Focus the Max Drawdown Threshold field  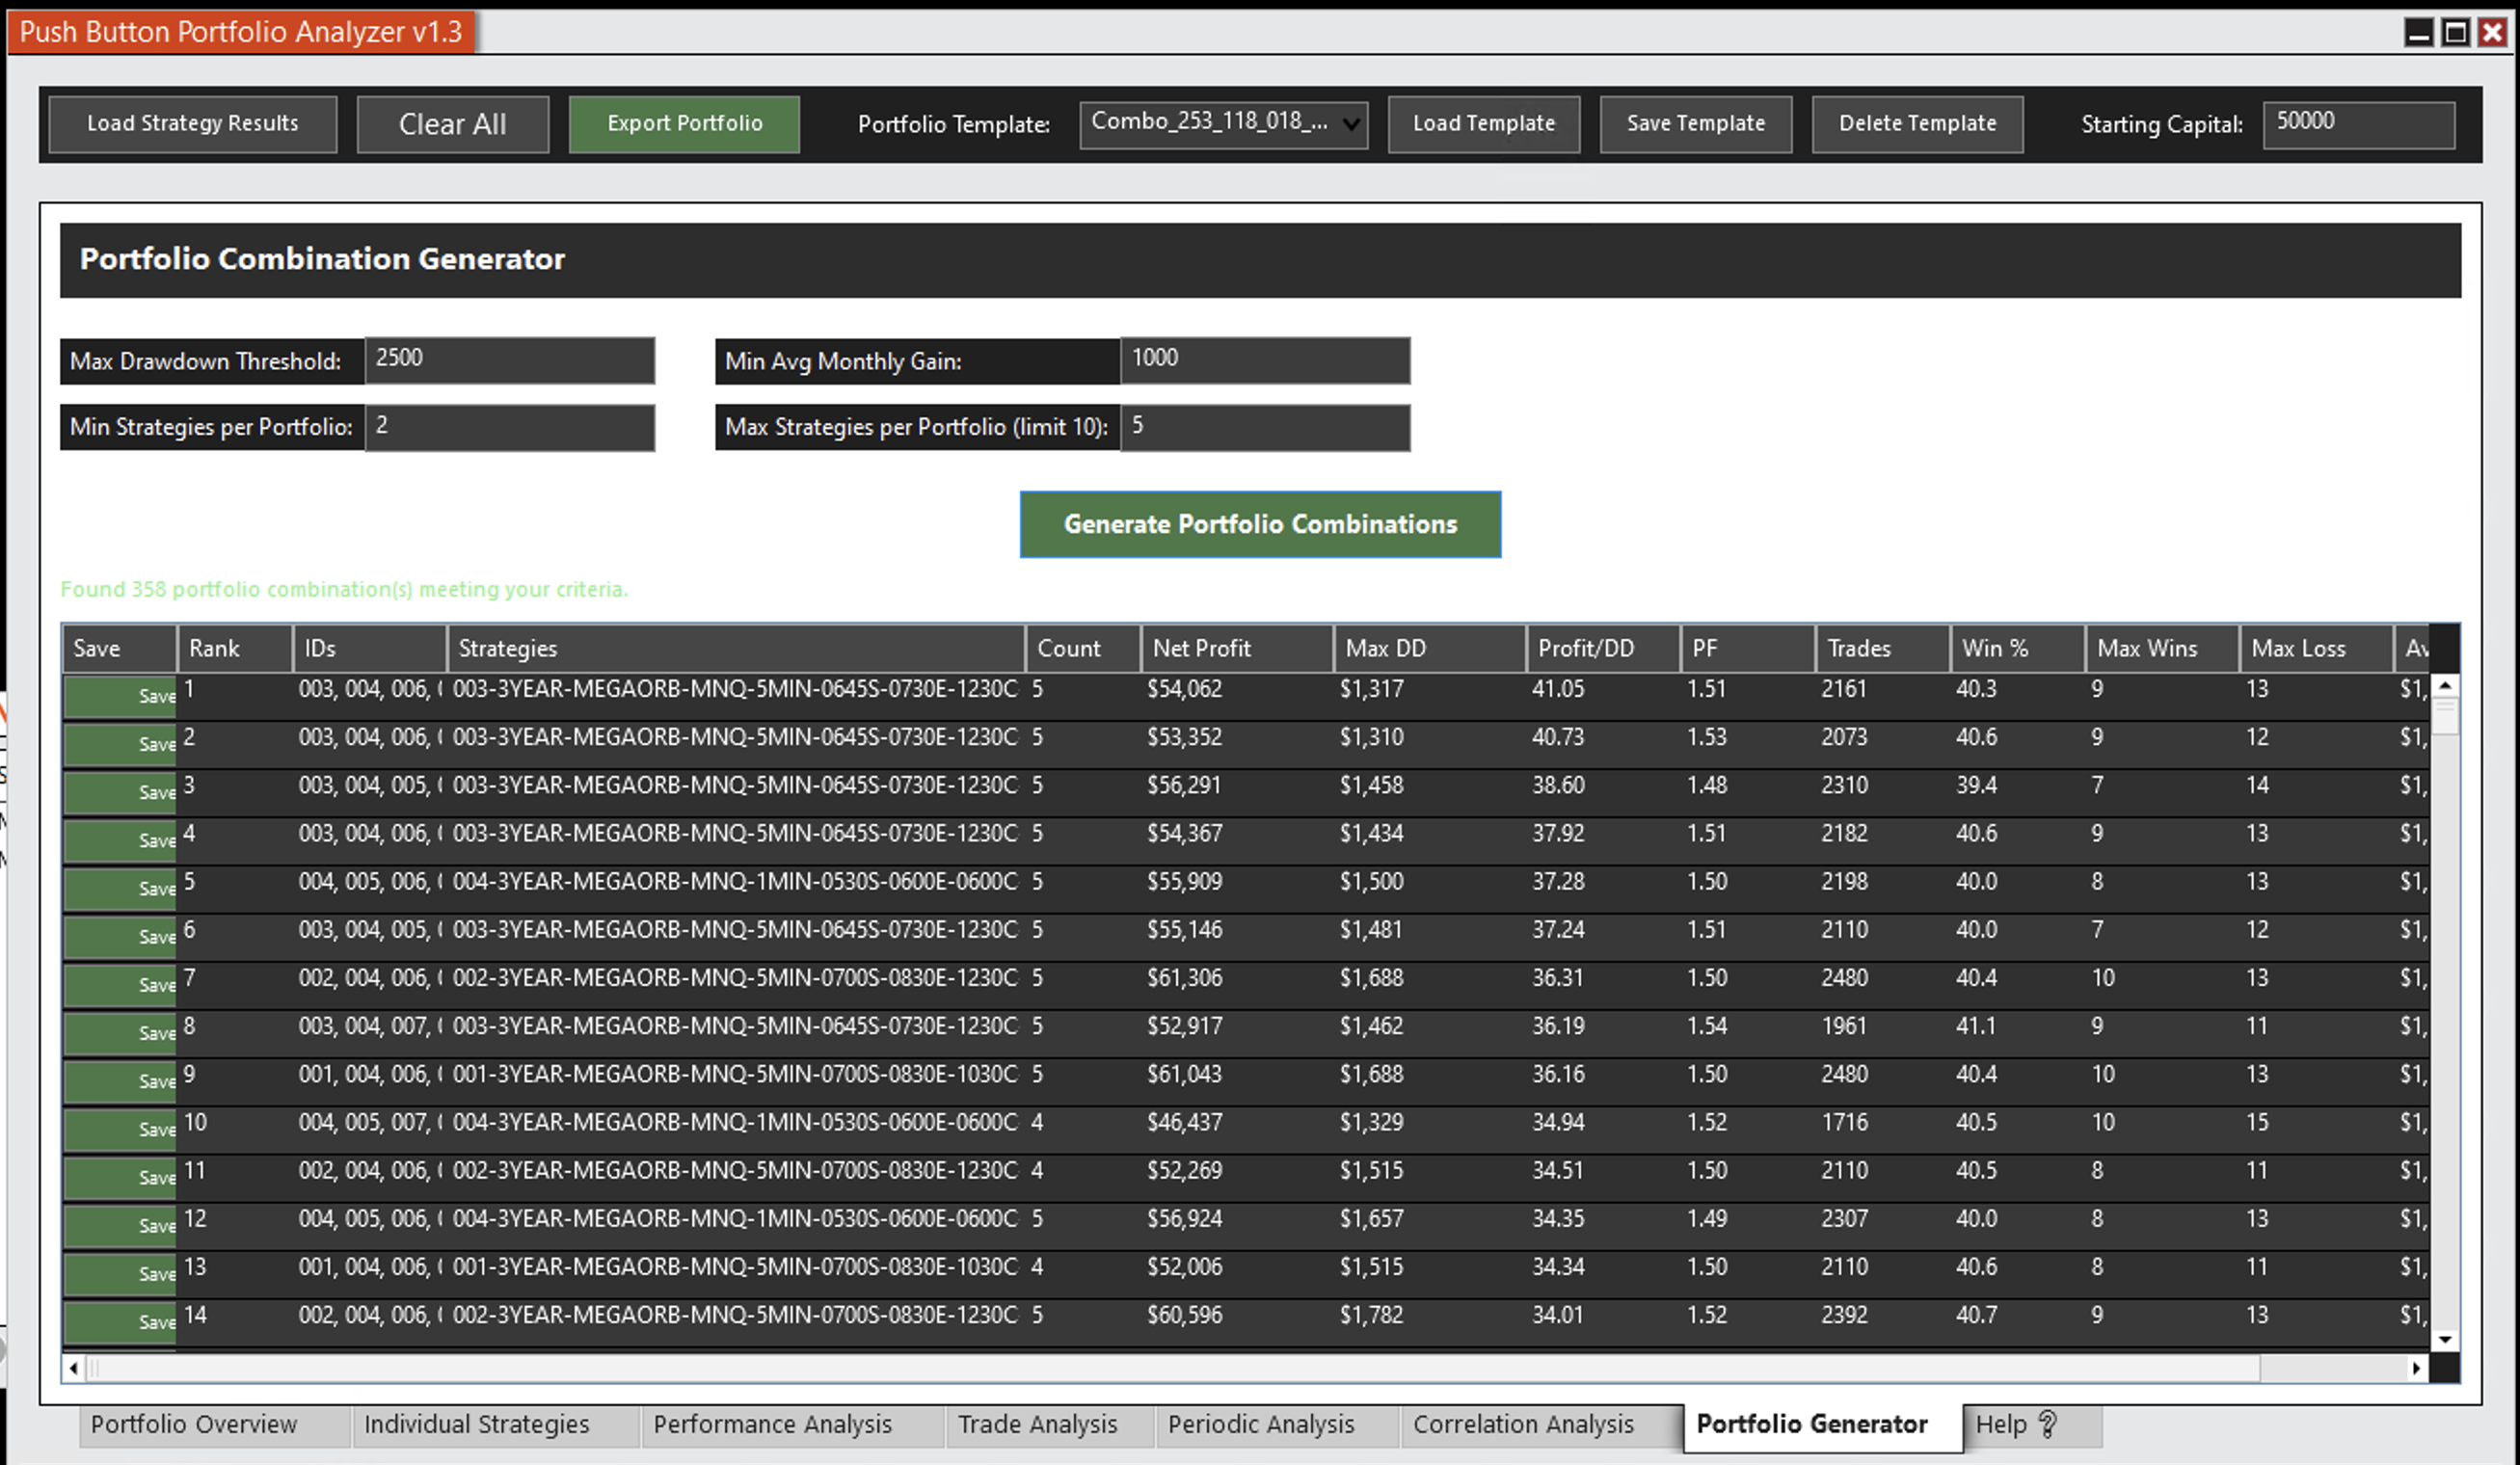[509, 360]
